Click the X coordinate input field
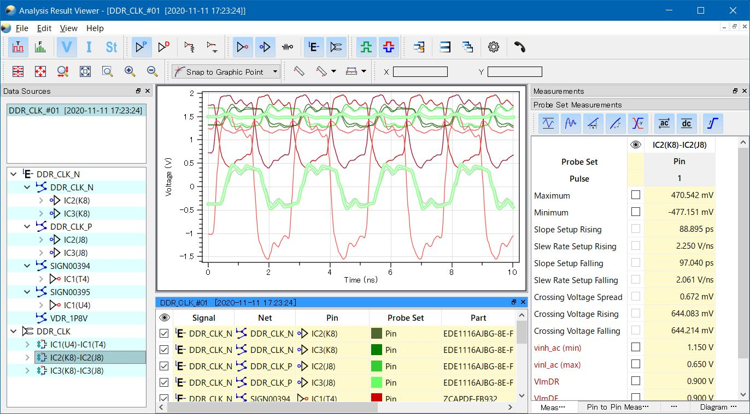This screenshot has height=414, width=750. tap(420, 72)
